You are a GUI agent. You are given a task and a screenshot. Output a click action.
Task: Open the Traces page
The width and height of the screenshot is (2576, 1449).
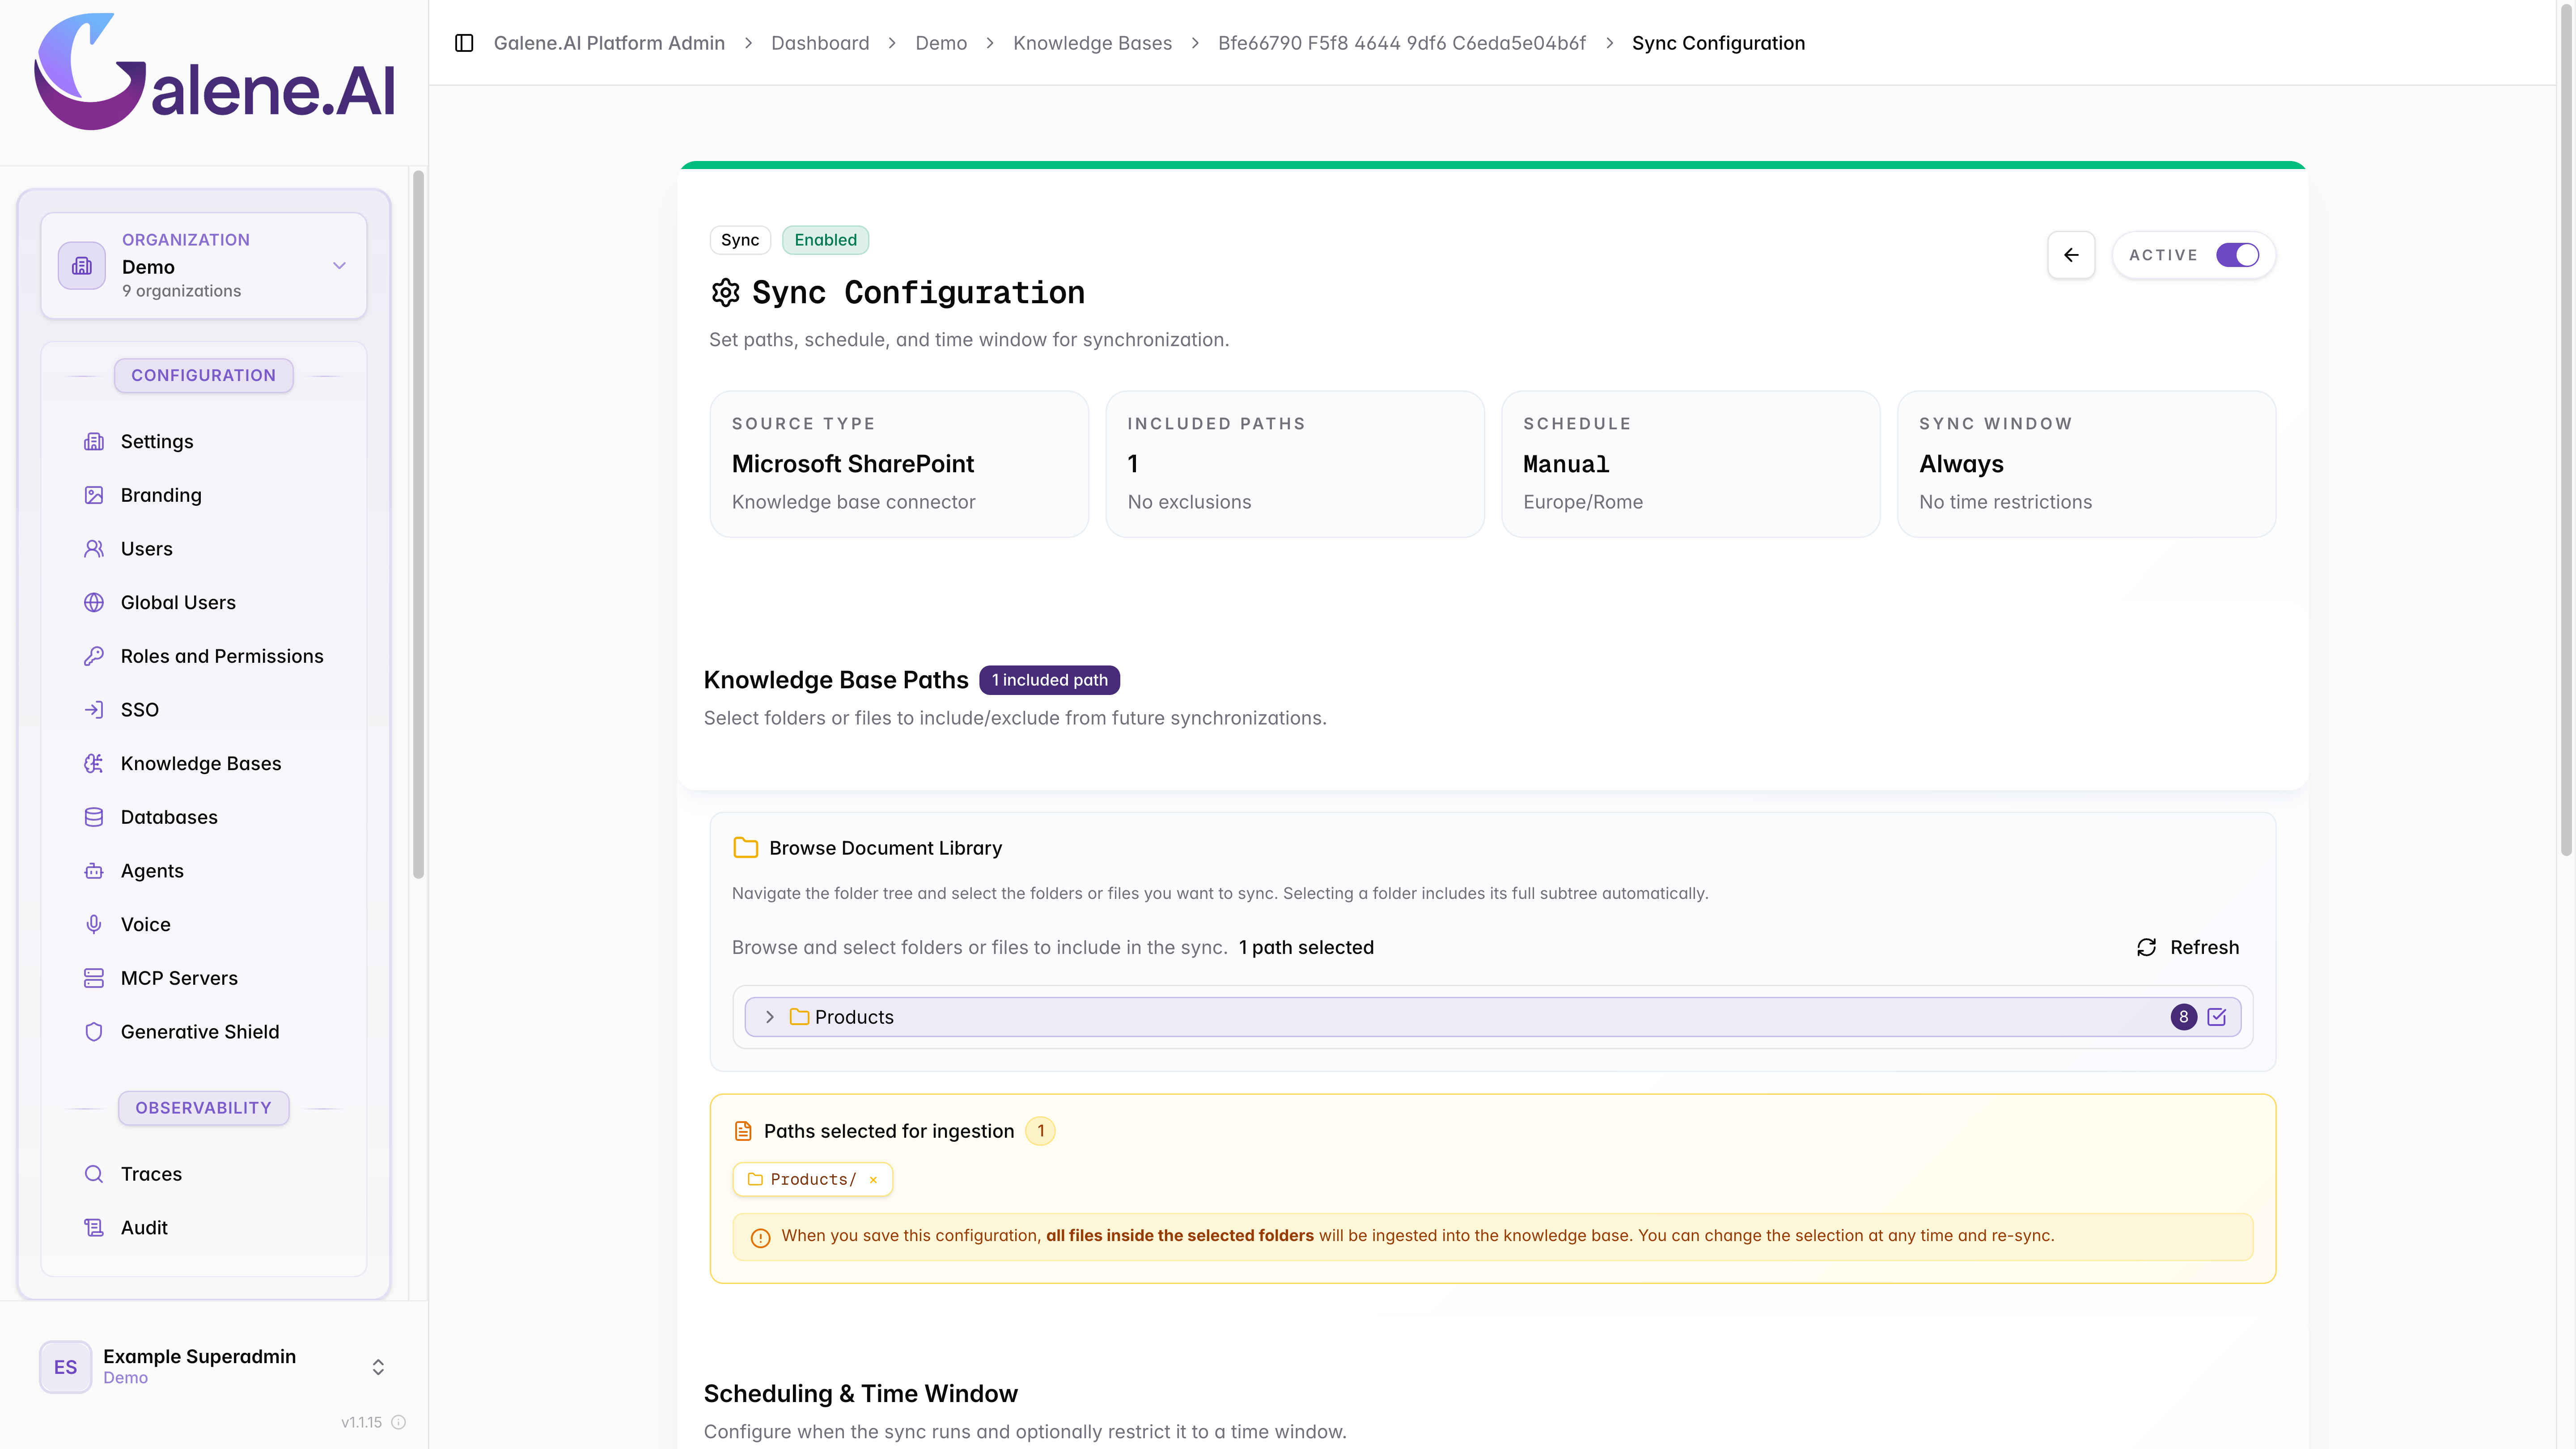click(151, 1174)
